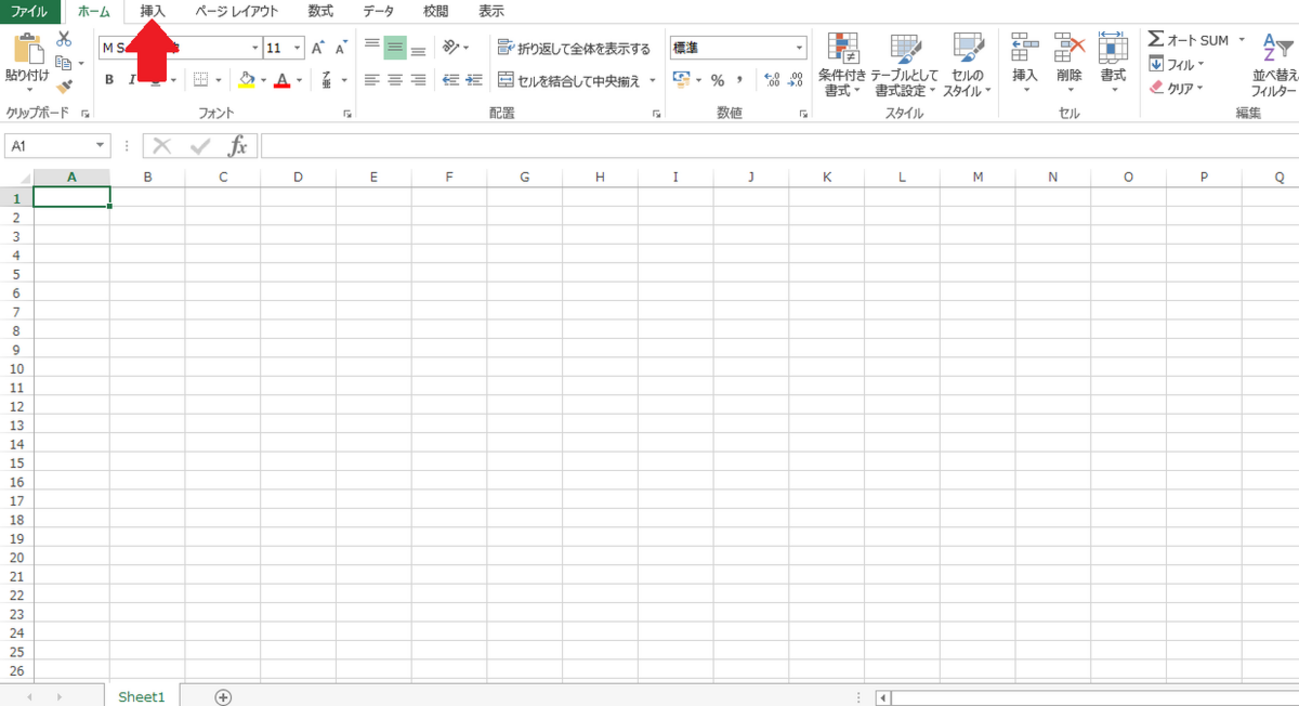This screenshot has height=706, width=1299.
Task: Decrease indent in the alignment group
Action: pyautogui.click(x=450, y=80)
